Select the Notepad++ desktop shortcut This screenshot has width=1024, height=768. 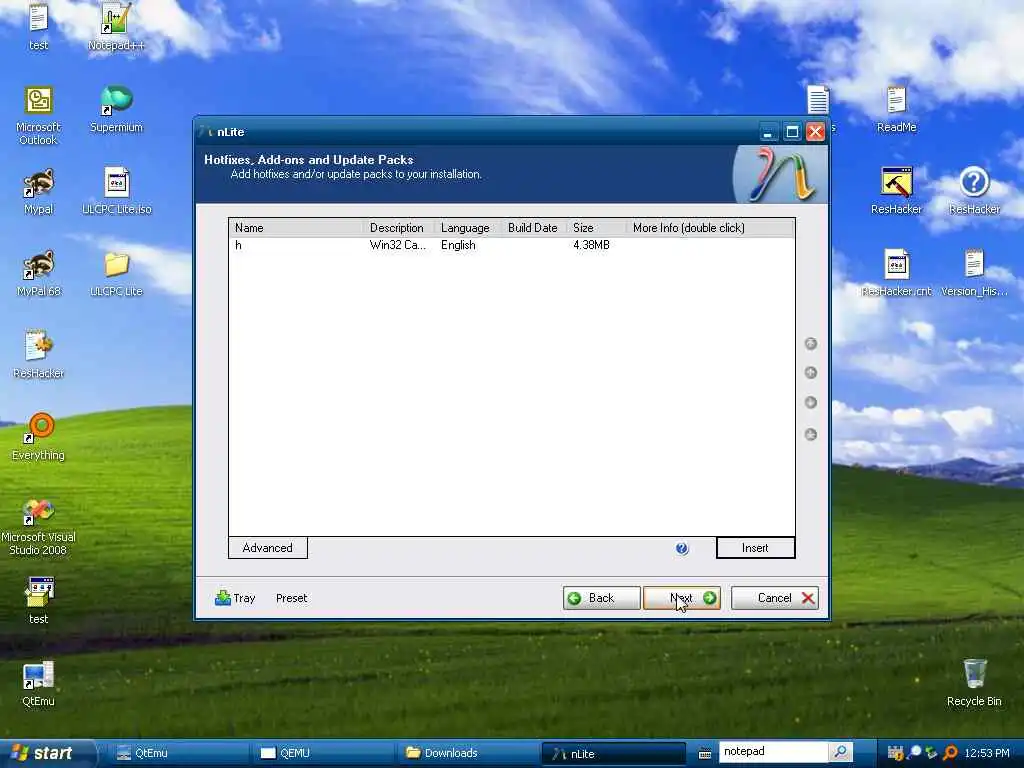tap(116, 27)
